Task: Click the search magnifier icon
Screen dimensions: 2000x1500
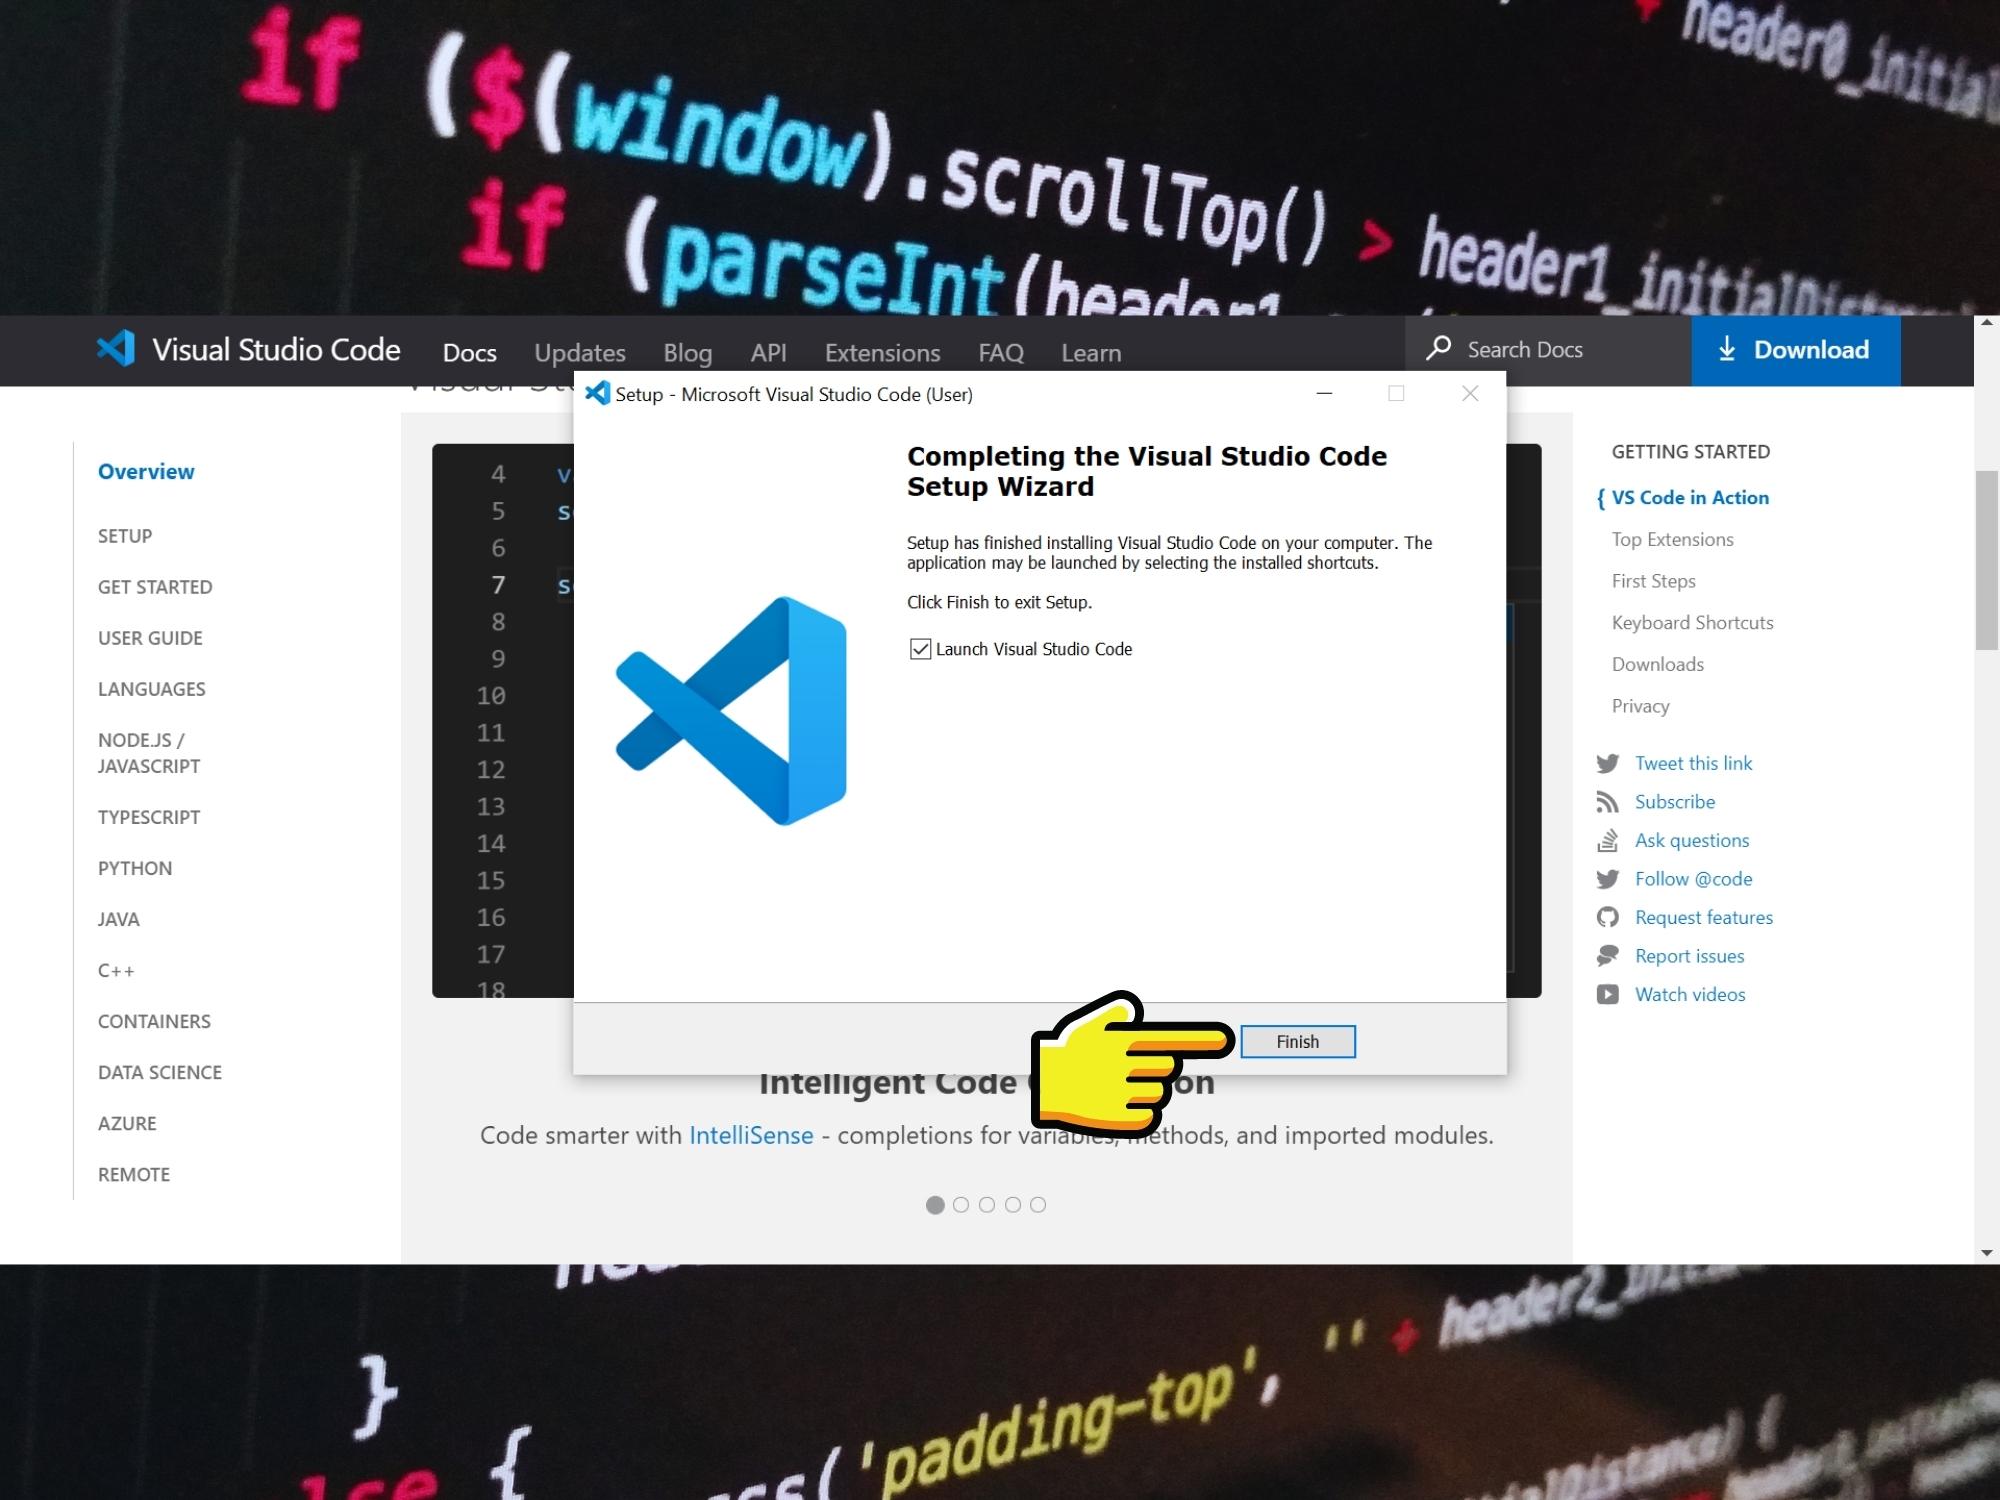Action: 1438,348
